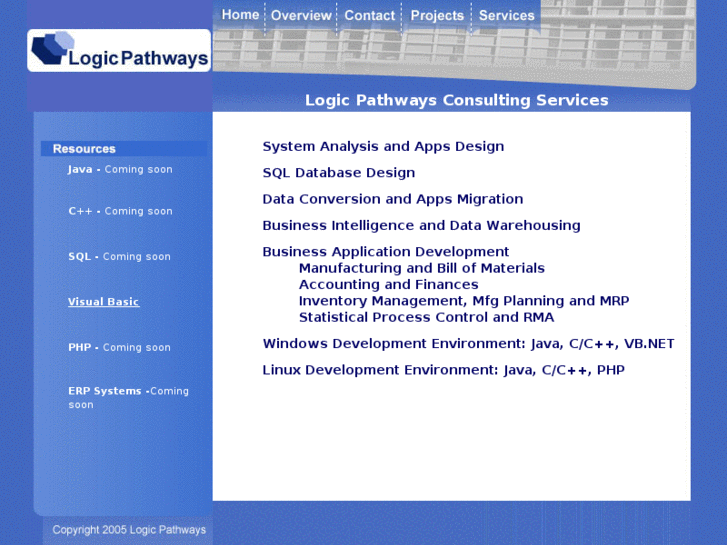Click Business Intelligence and Data Warehousing
Viewport: 727px width, 545px height.
click(x=421, y=226)
